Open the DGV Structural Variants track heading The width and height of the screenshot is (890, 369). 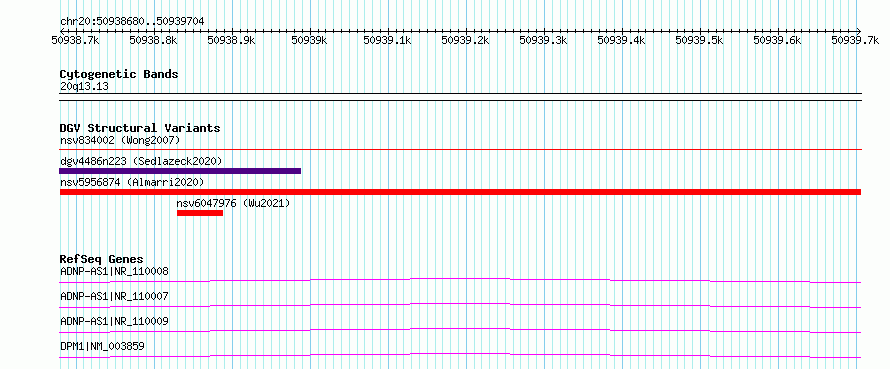tap(140, 128)
